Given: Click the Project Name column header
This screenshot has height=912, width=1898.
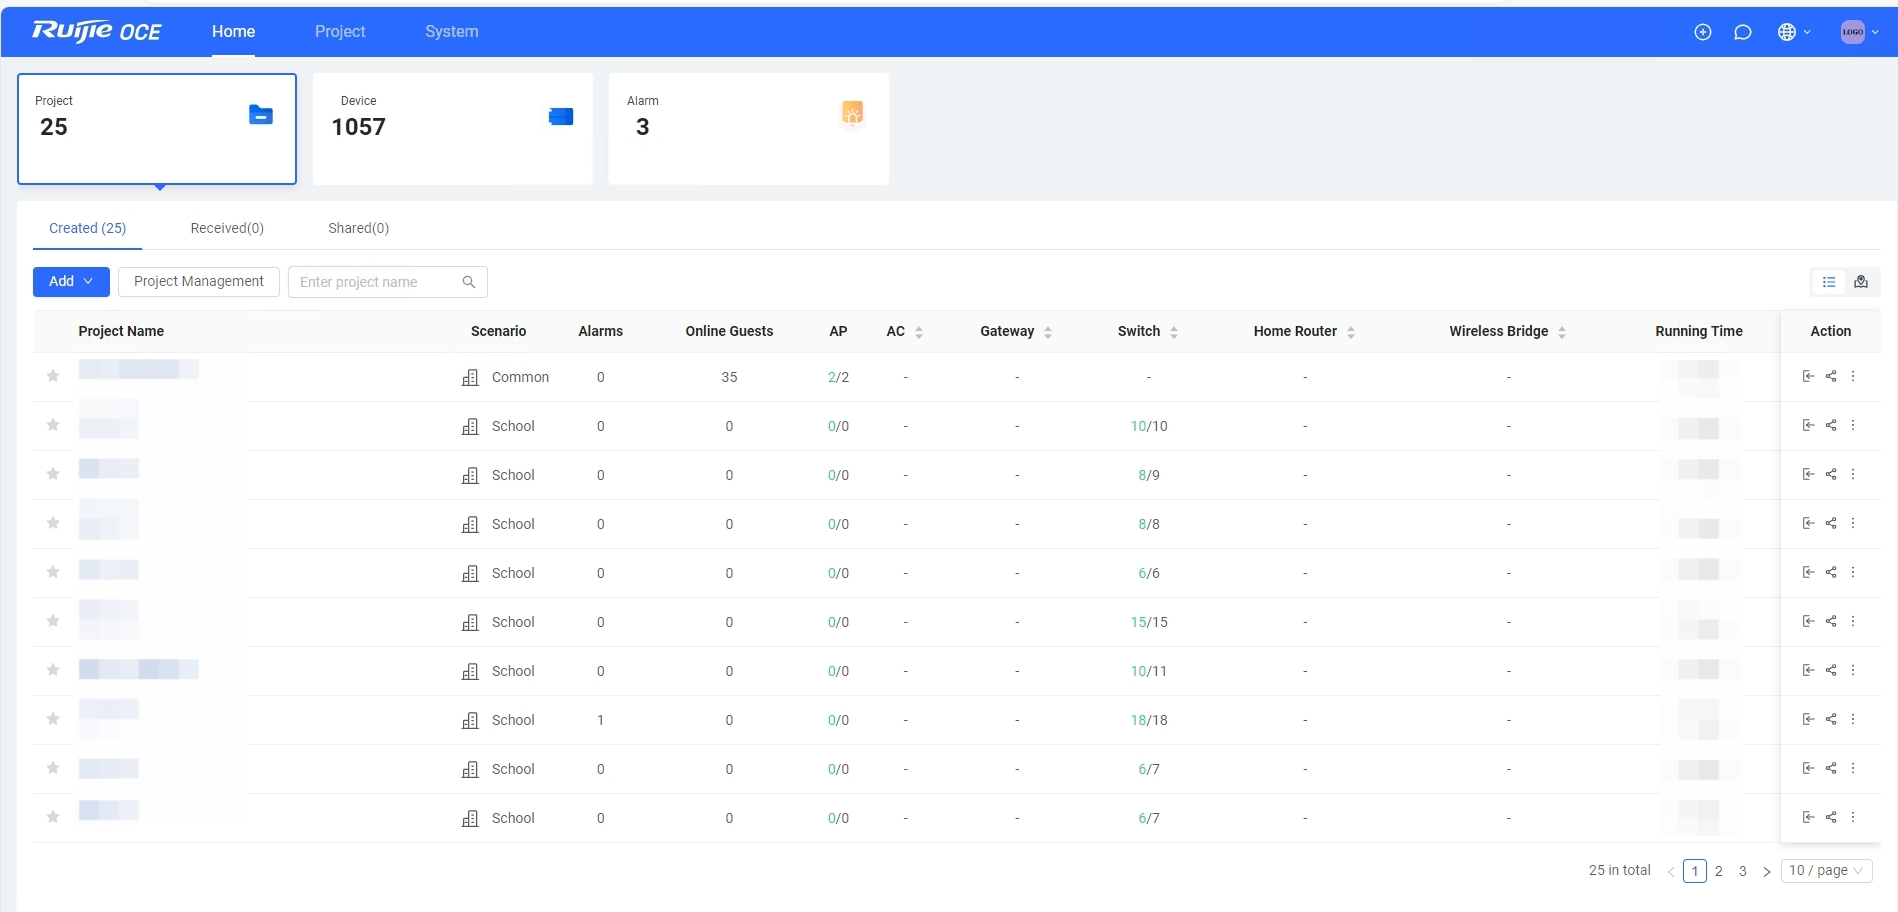Looking at the screenshot, I should (121, 332).
